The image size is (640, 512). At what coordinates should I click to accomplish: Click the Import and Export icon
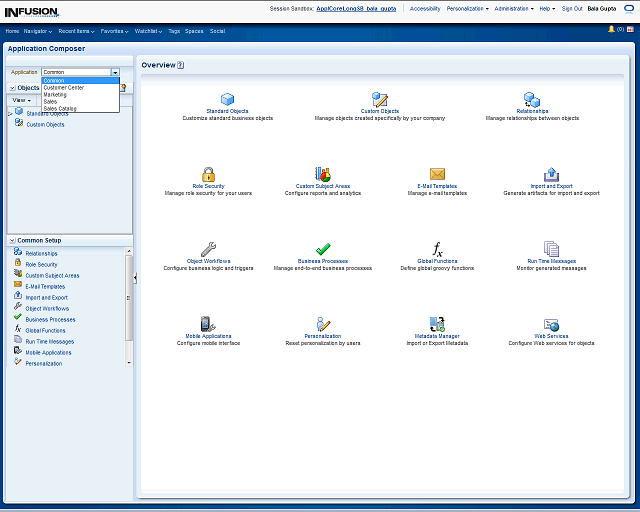(551, 174)
